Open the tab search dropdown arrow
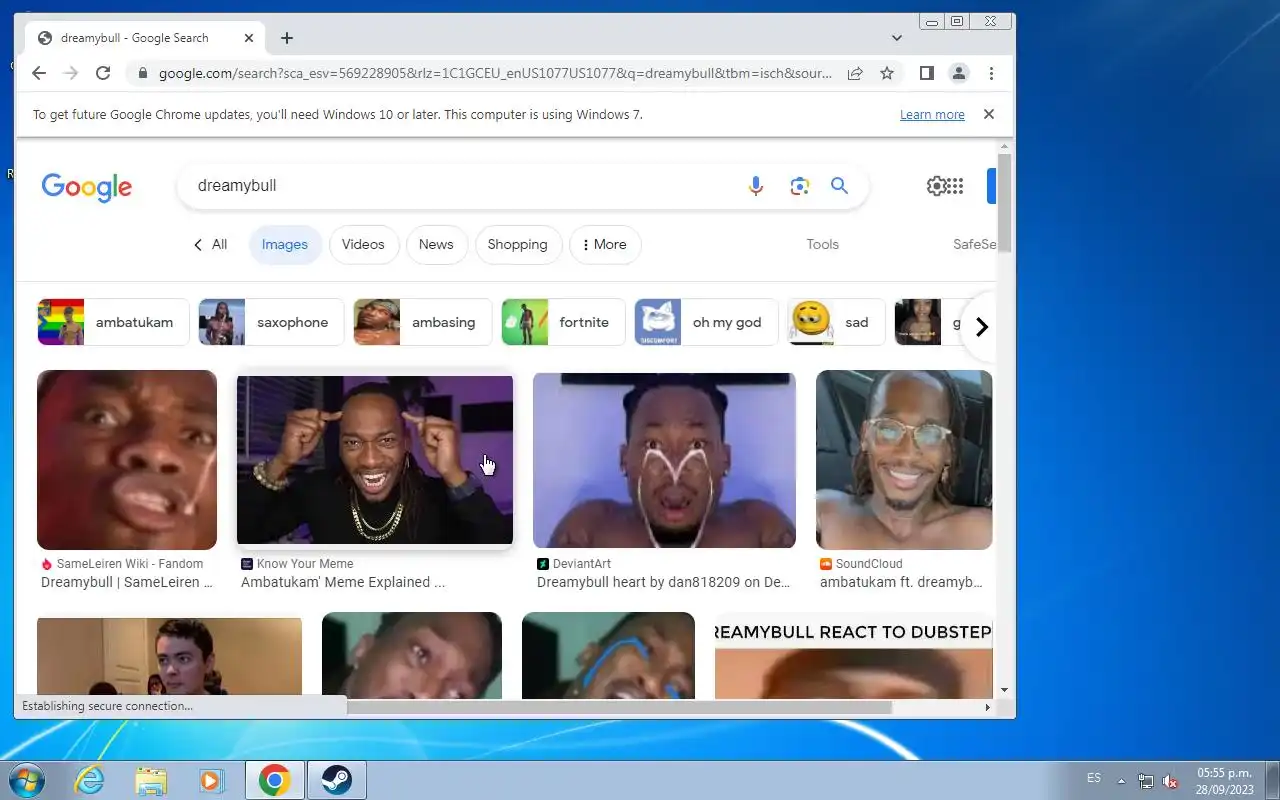This screenshot has width=1280, height=800. pyautogui.click(x=897, y=38)
